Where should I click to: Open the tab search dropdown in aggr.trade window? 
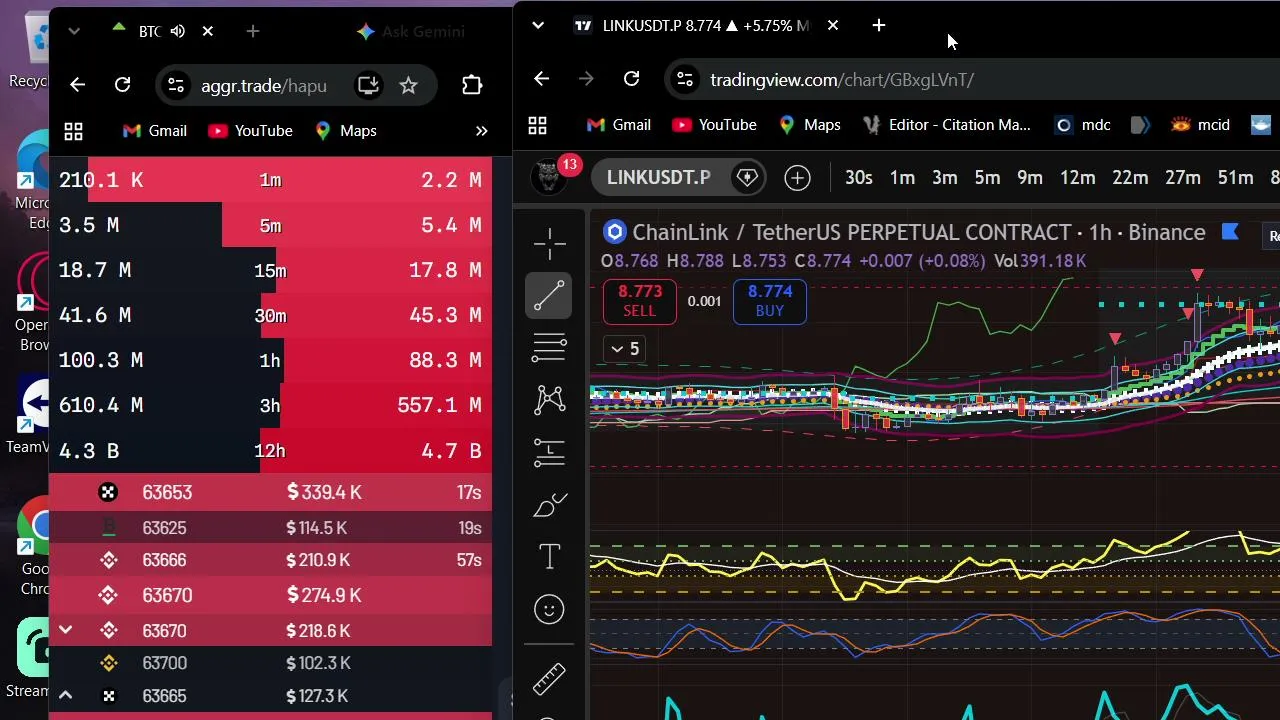click(73, 31)
